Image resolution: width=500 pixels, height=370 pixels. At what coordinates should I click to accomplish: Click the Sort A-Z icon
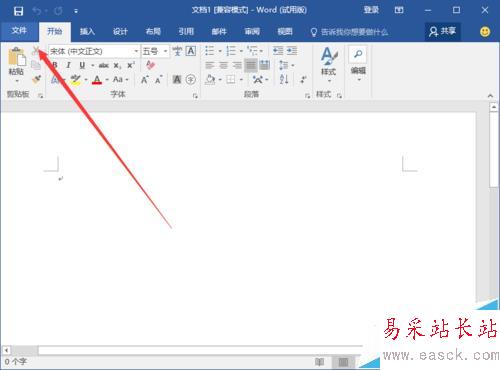point(284,79)
